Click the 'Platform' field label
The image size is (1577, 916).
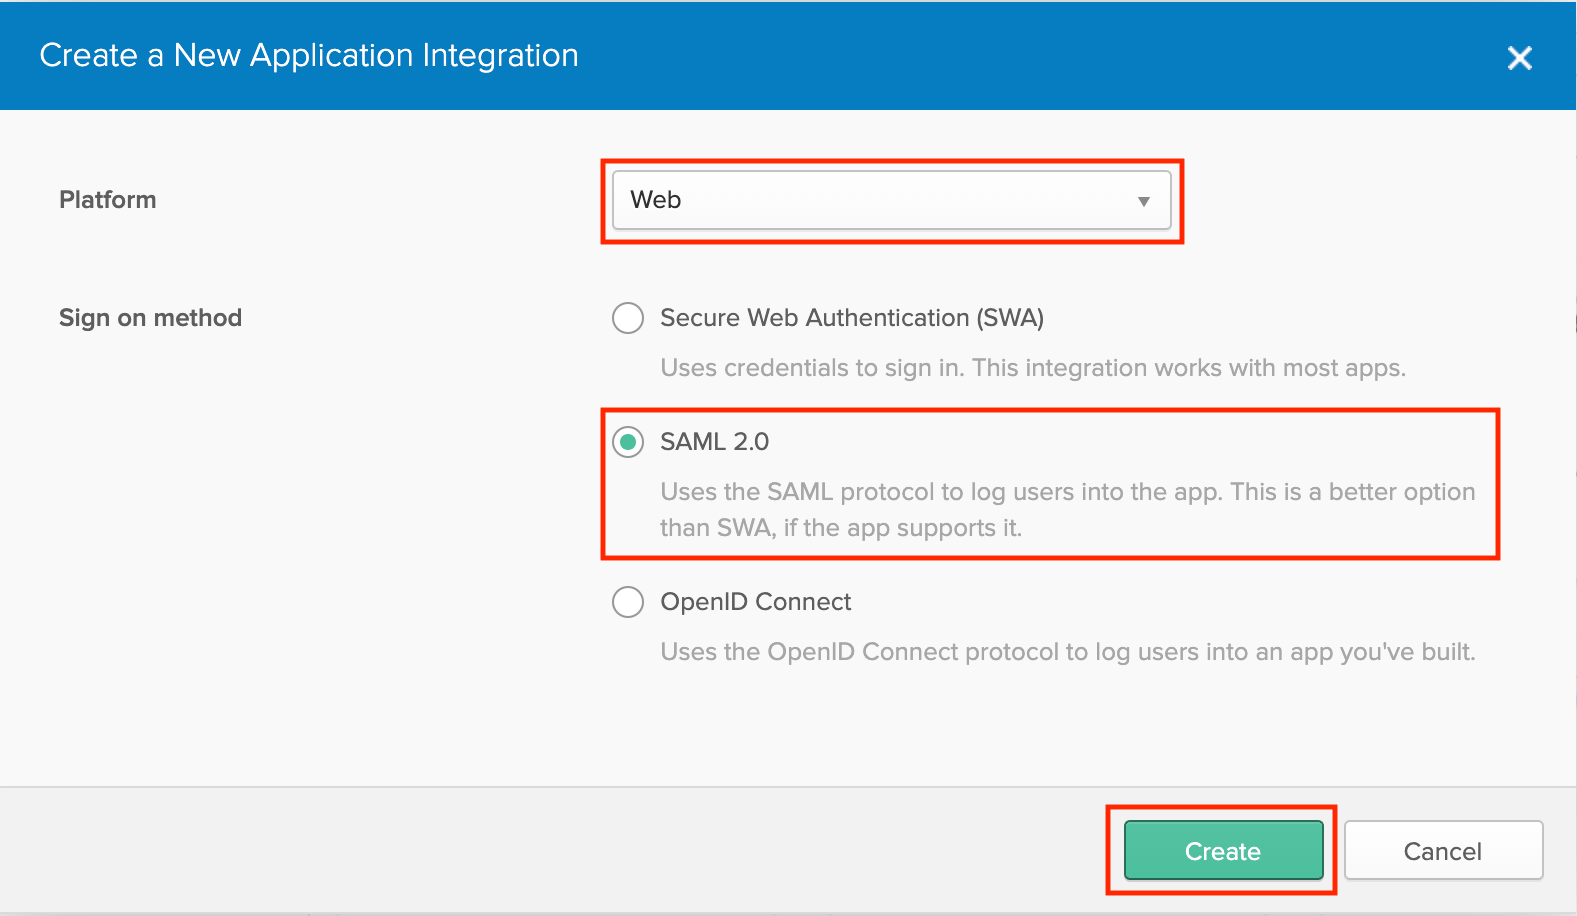pyautogui.click(x=108, y=200)
